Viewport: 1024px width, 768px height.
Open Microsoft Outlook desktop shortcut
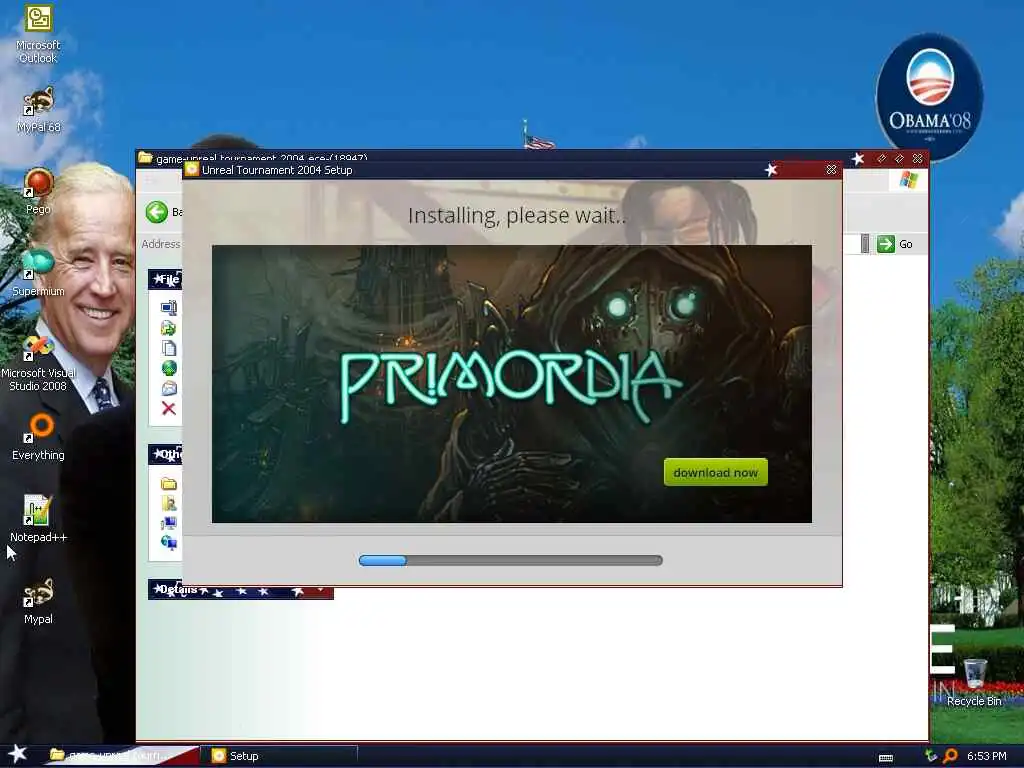pos(38,34)
